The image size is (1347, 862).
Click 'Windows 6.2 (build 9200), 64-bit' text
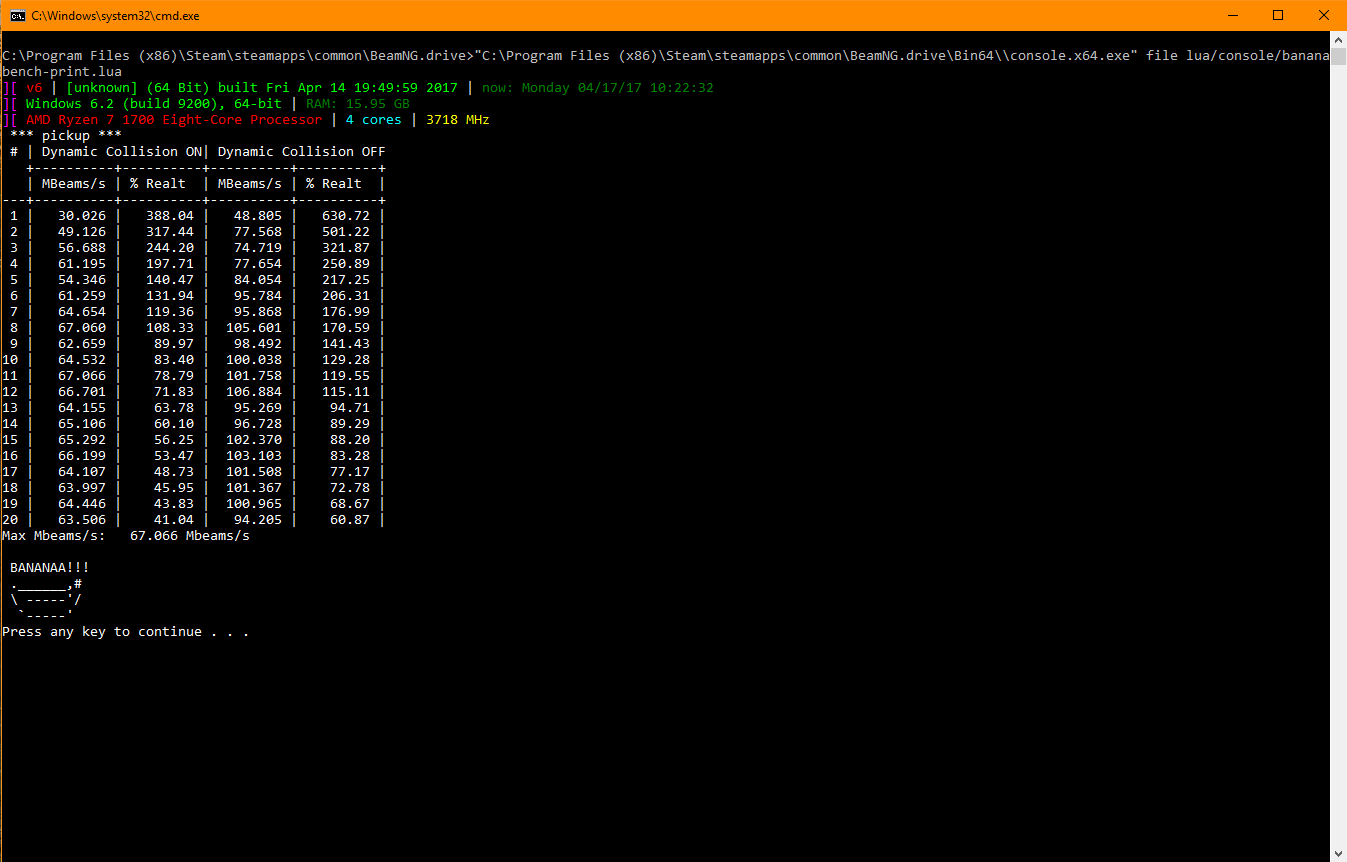pos(154,104)
